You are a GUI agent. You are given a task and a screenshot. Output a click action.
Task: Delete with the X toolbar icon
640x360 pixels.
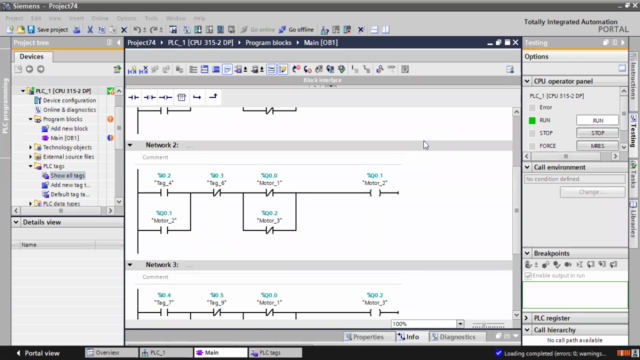tap(124, 30)
